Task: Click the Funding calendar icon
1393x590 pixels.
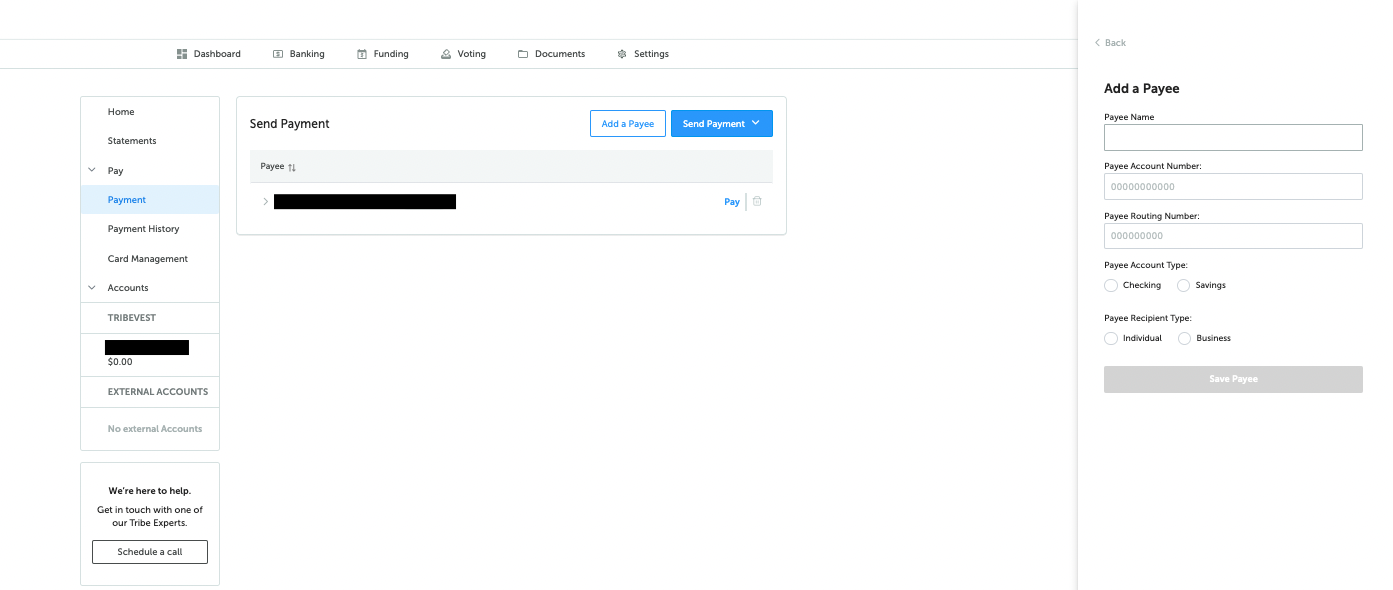Action: click(362, 54)
